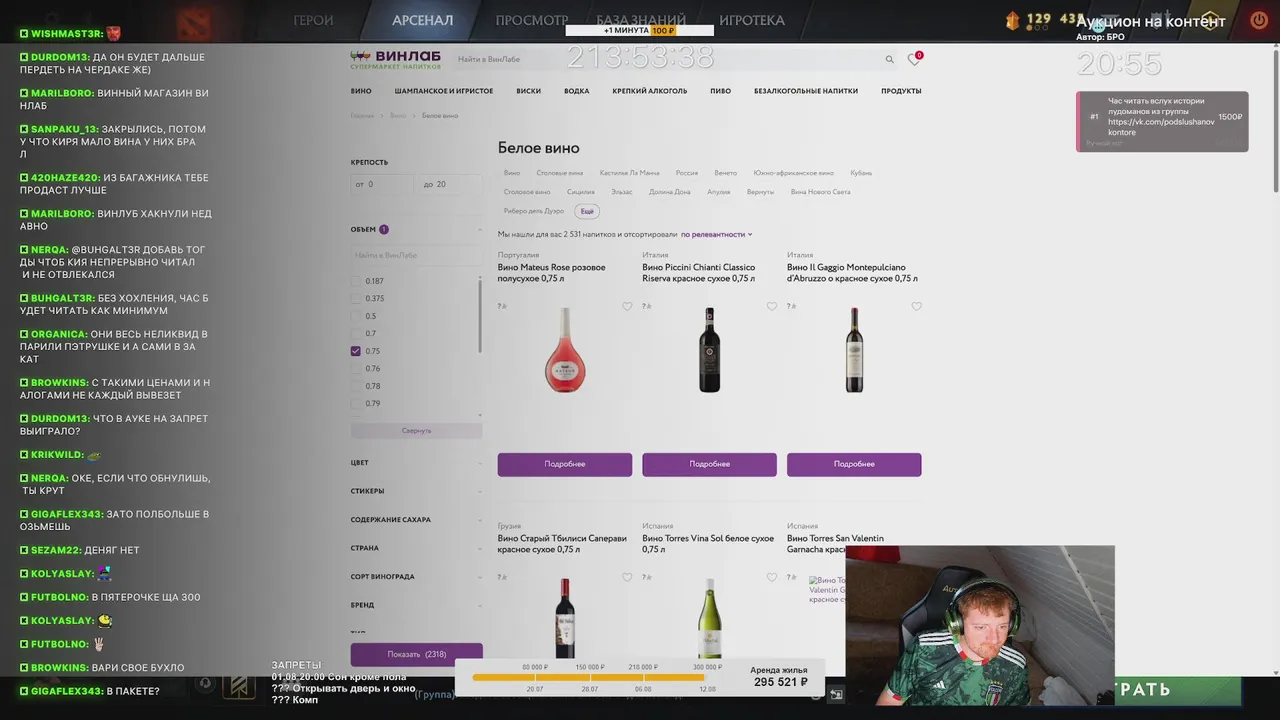The height and width of the screenshot is (720, 1280).
Task: Click the Показать (2318) button
Action: [416, 654]
